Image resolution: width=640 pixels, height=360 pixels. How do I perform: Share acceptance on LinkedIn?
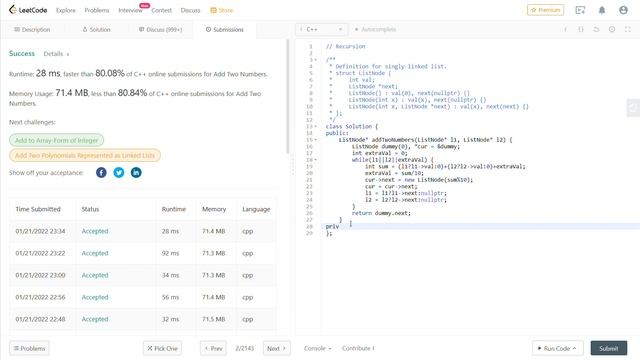point(136,173)
